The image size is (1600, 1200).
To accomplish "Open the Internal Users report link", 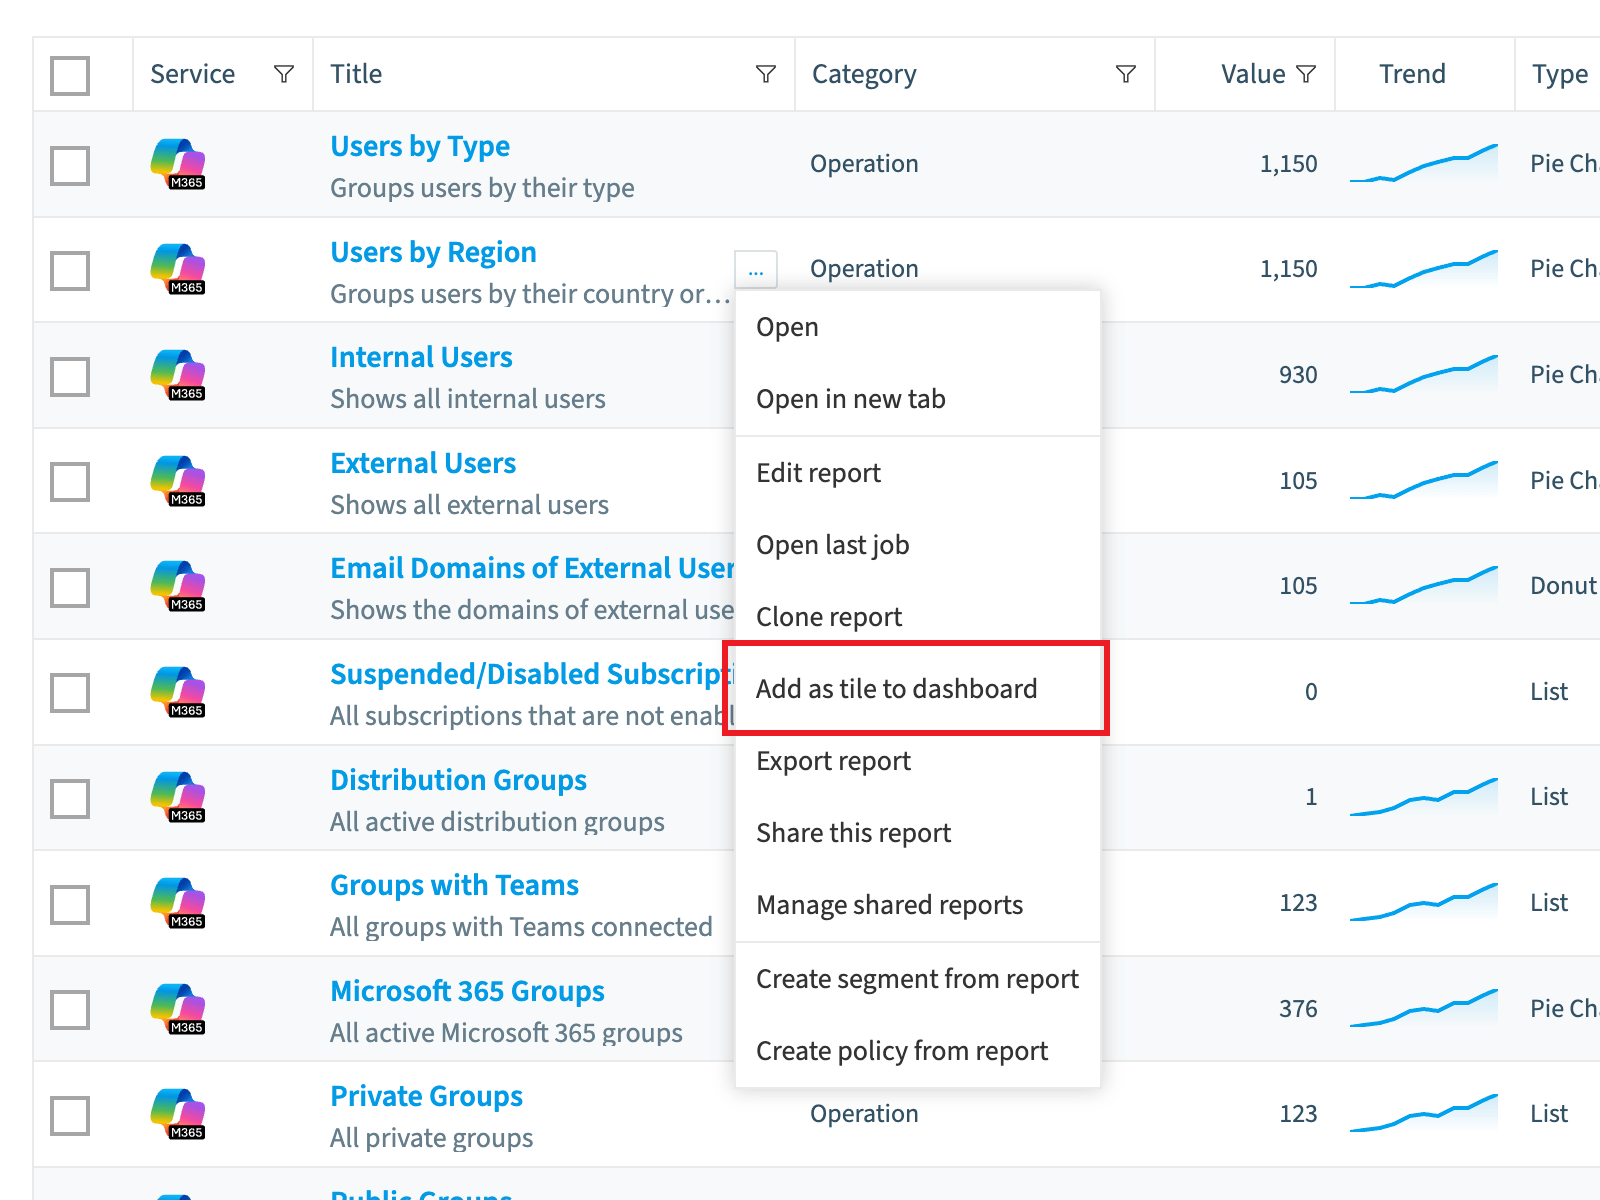I will coord(421,357).
